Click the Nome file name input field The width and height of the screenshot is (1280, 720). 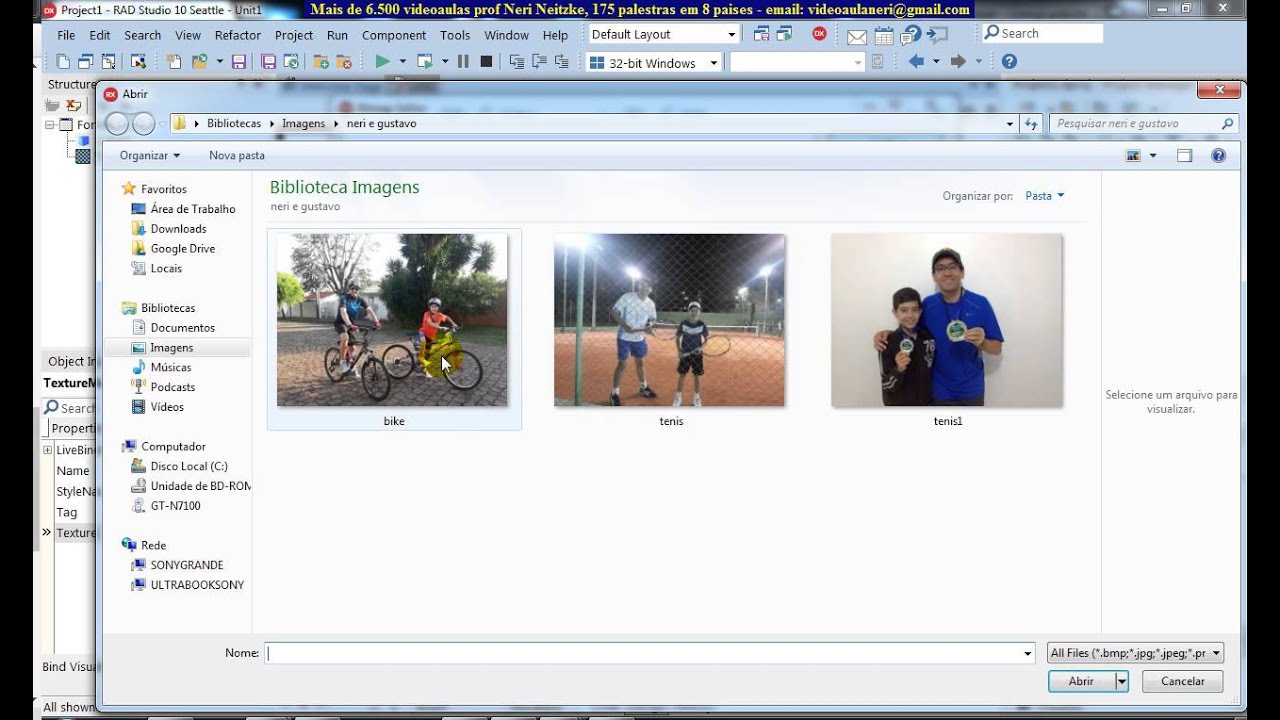pyautogui.click(x=643, y=653)
